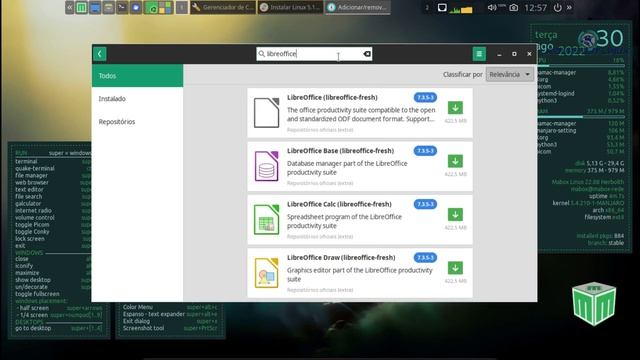Open the blue web browser icon in panel
640x360 pixels.
click(136, 7)
